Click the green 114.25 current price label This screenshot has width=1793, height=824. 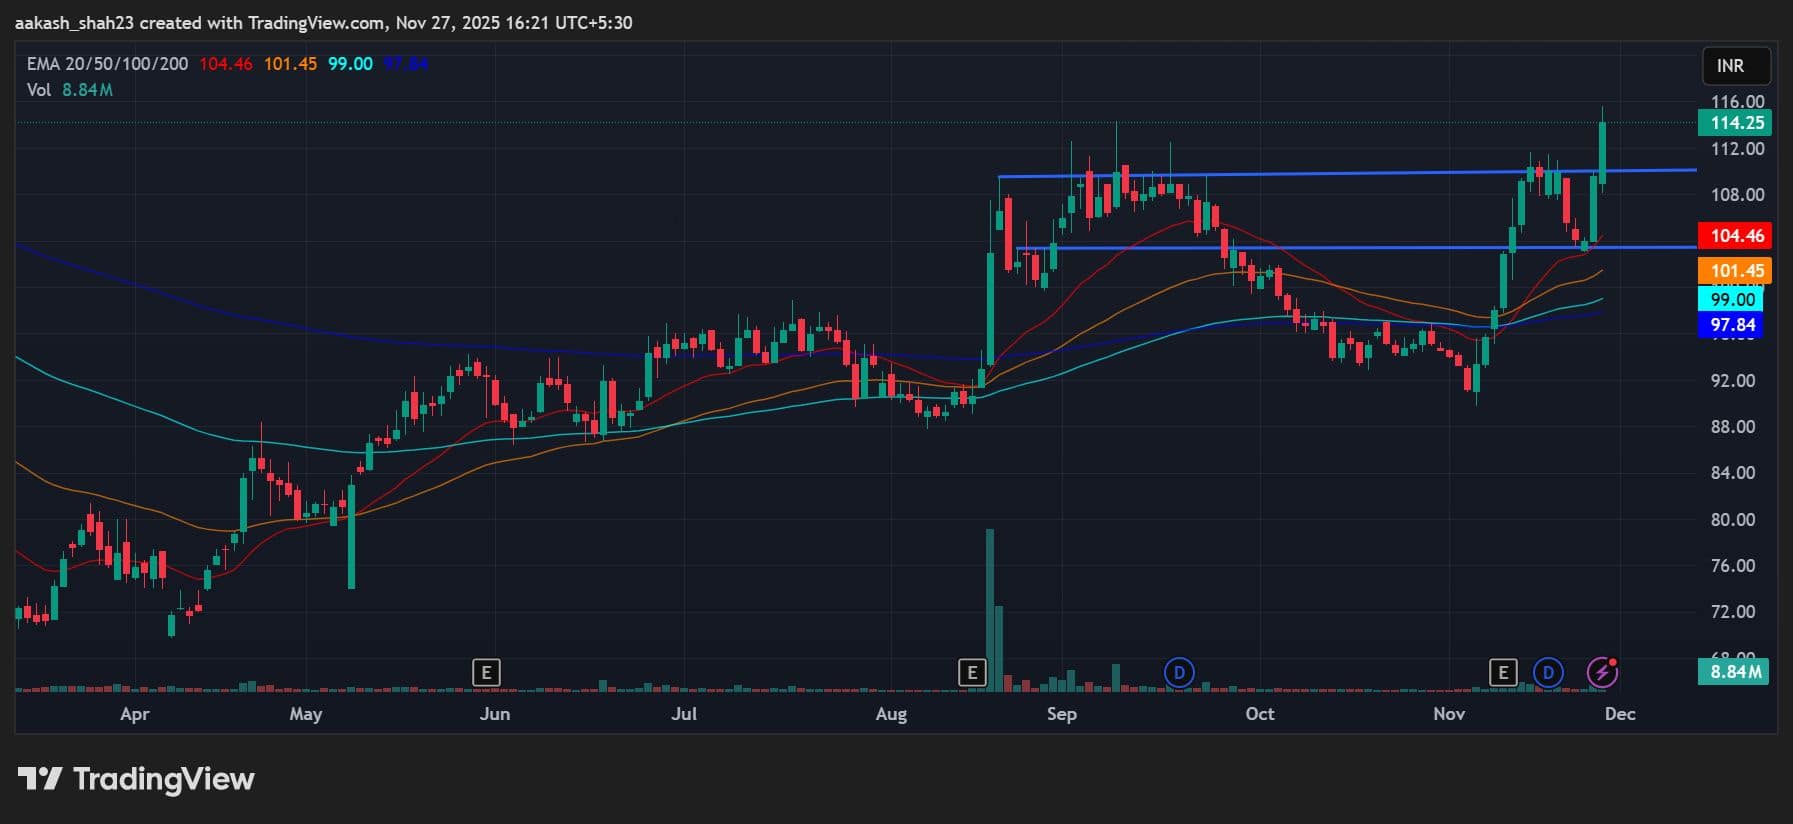[1736, 123]
